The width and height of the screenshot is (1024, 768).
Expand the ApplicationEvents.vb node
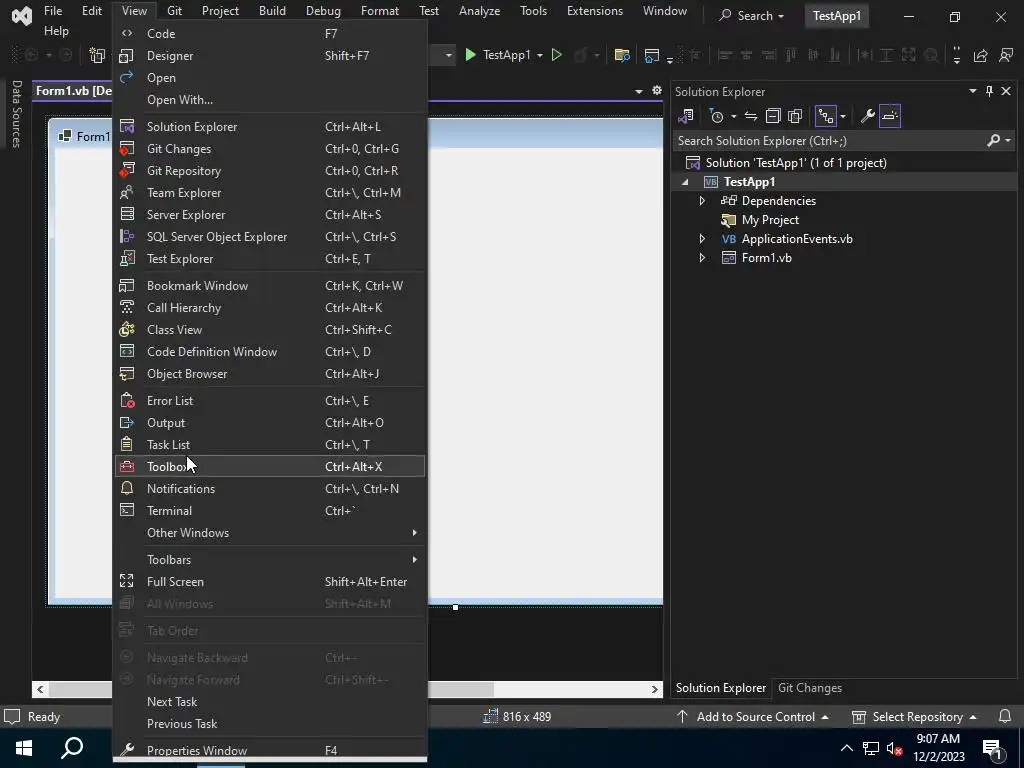pos(702,238)
